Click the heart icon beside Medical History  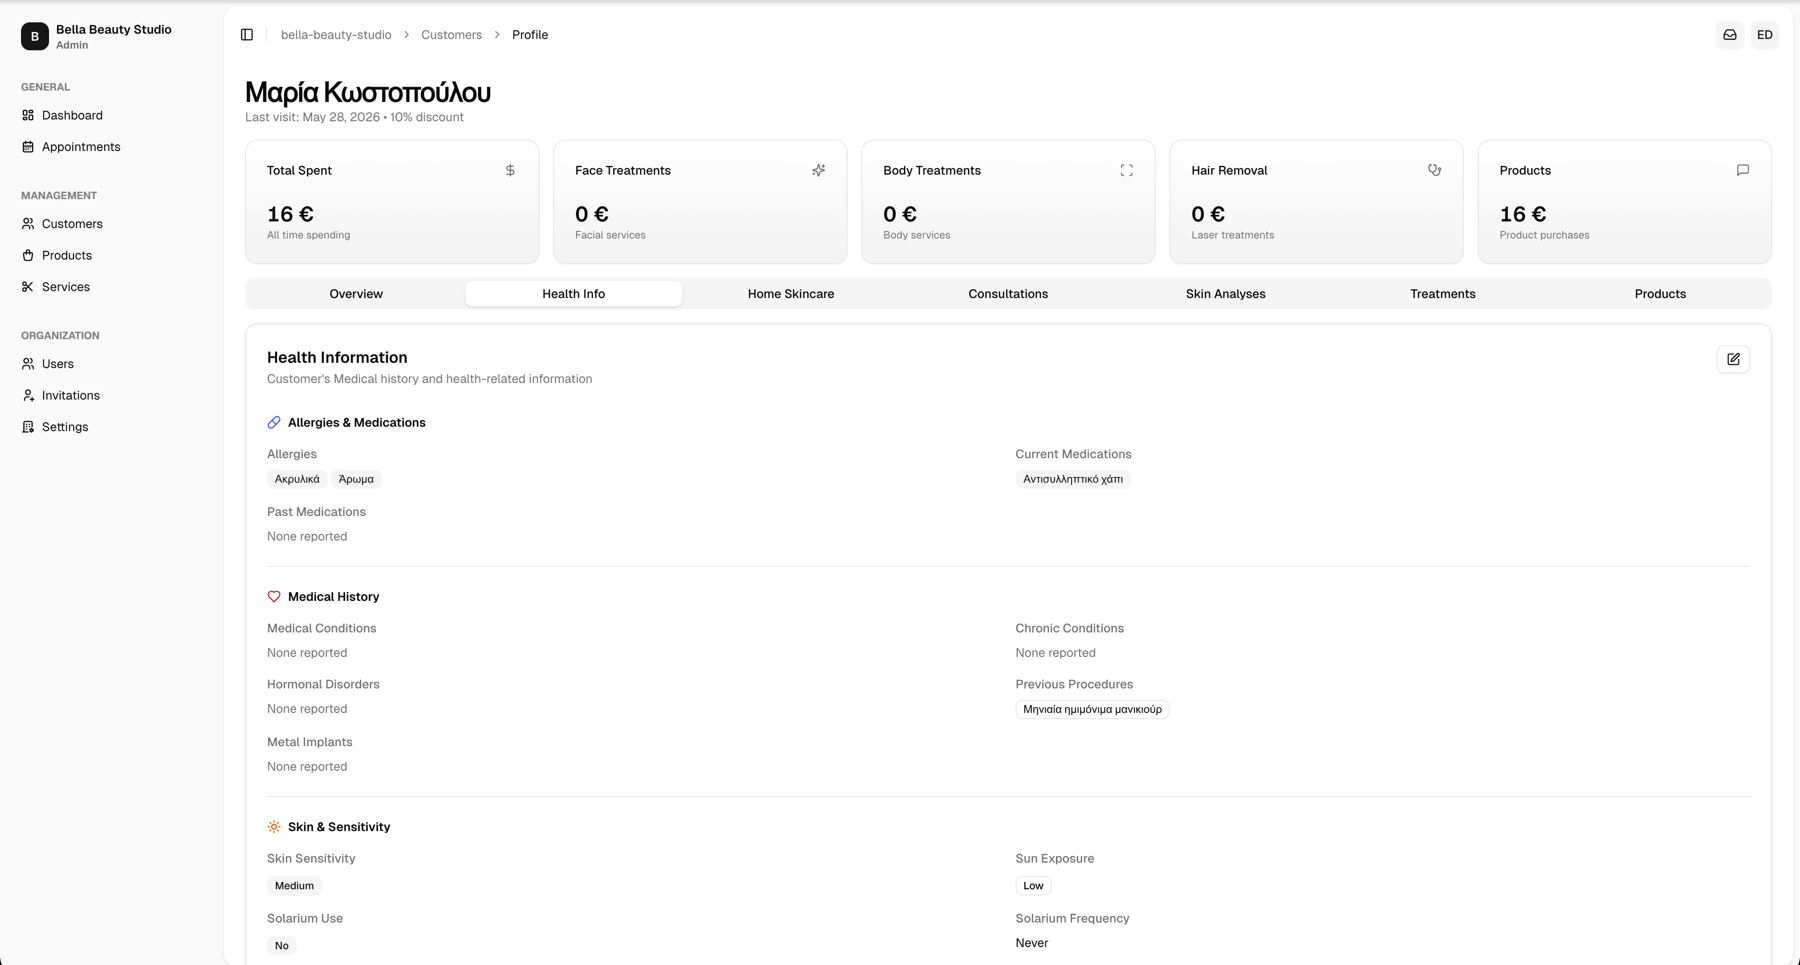tap(274, 597)
